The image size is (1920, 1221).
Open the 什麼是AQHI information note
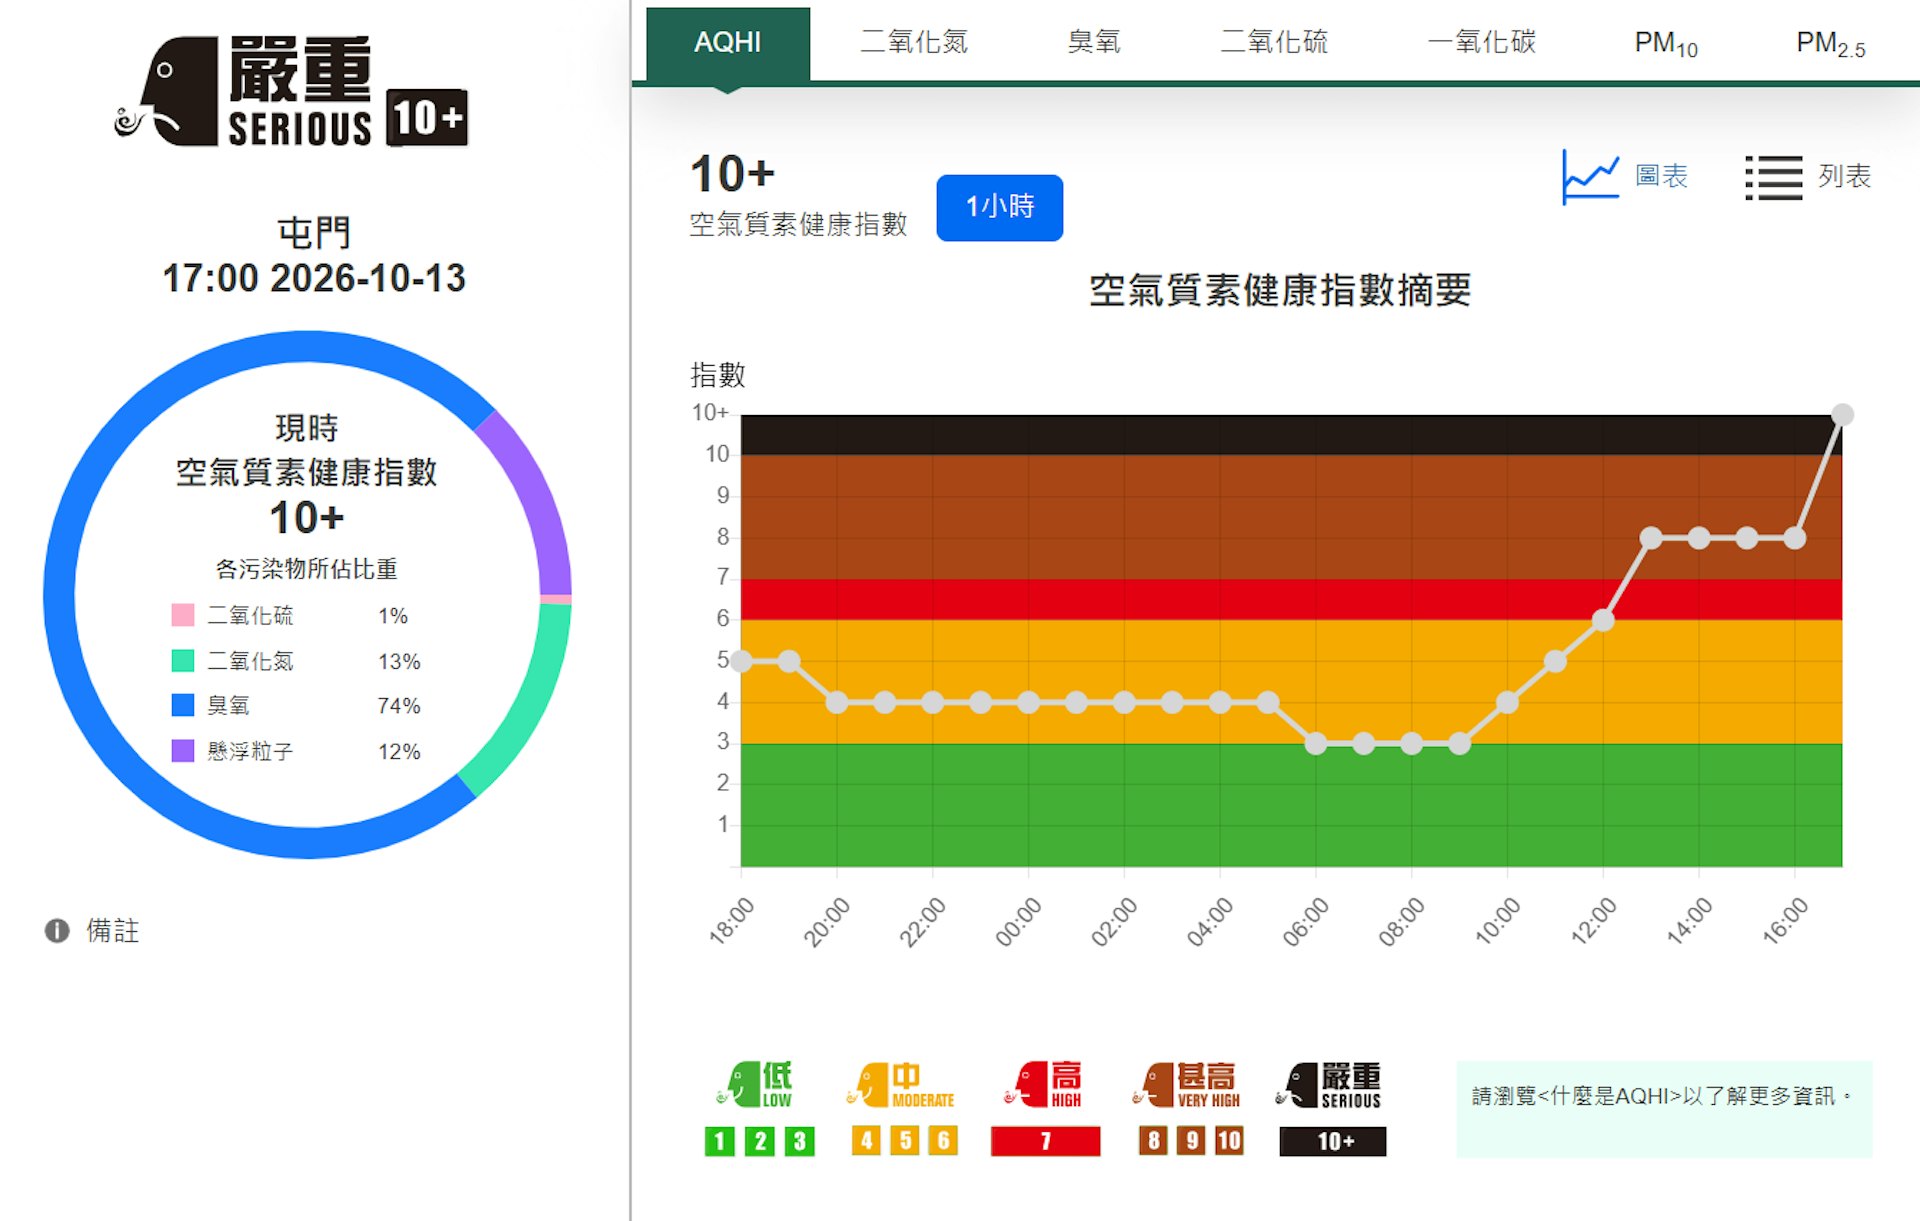pyautogui.click(x=1663, y=1108)
